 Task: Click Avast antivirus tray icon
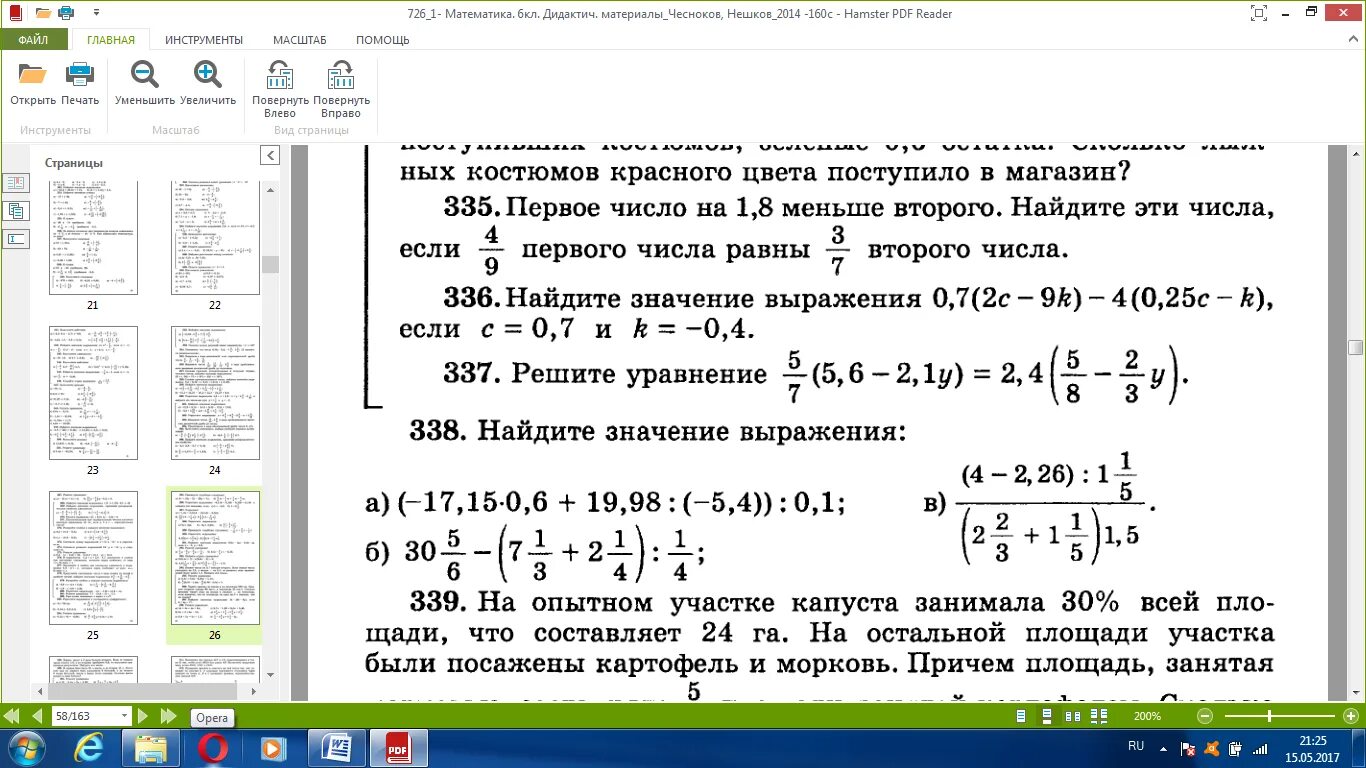pyautogui.click(x=1212, y=748)
